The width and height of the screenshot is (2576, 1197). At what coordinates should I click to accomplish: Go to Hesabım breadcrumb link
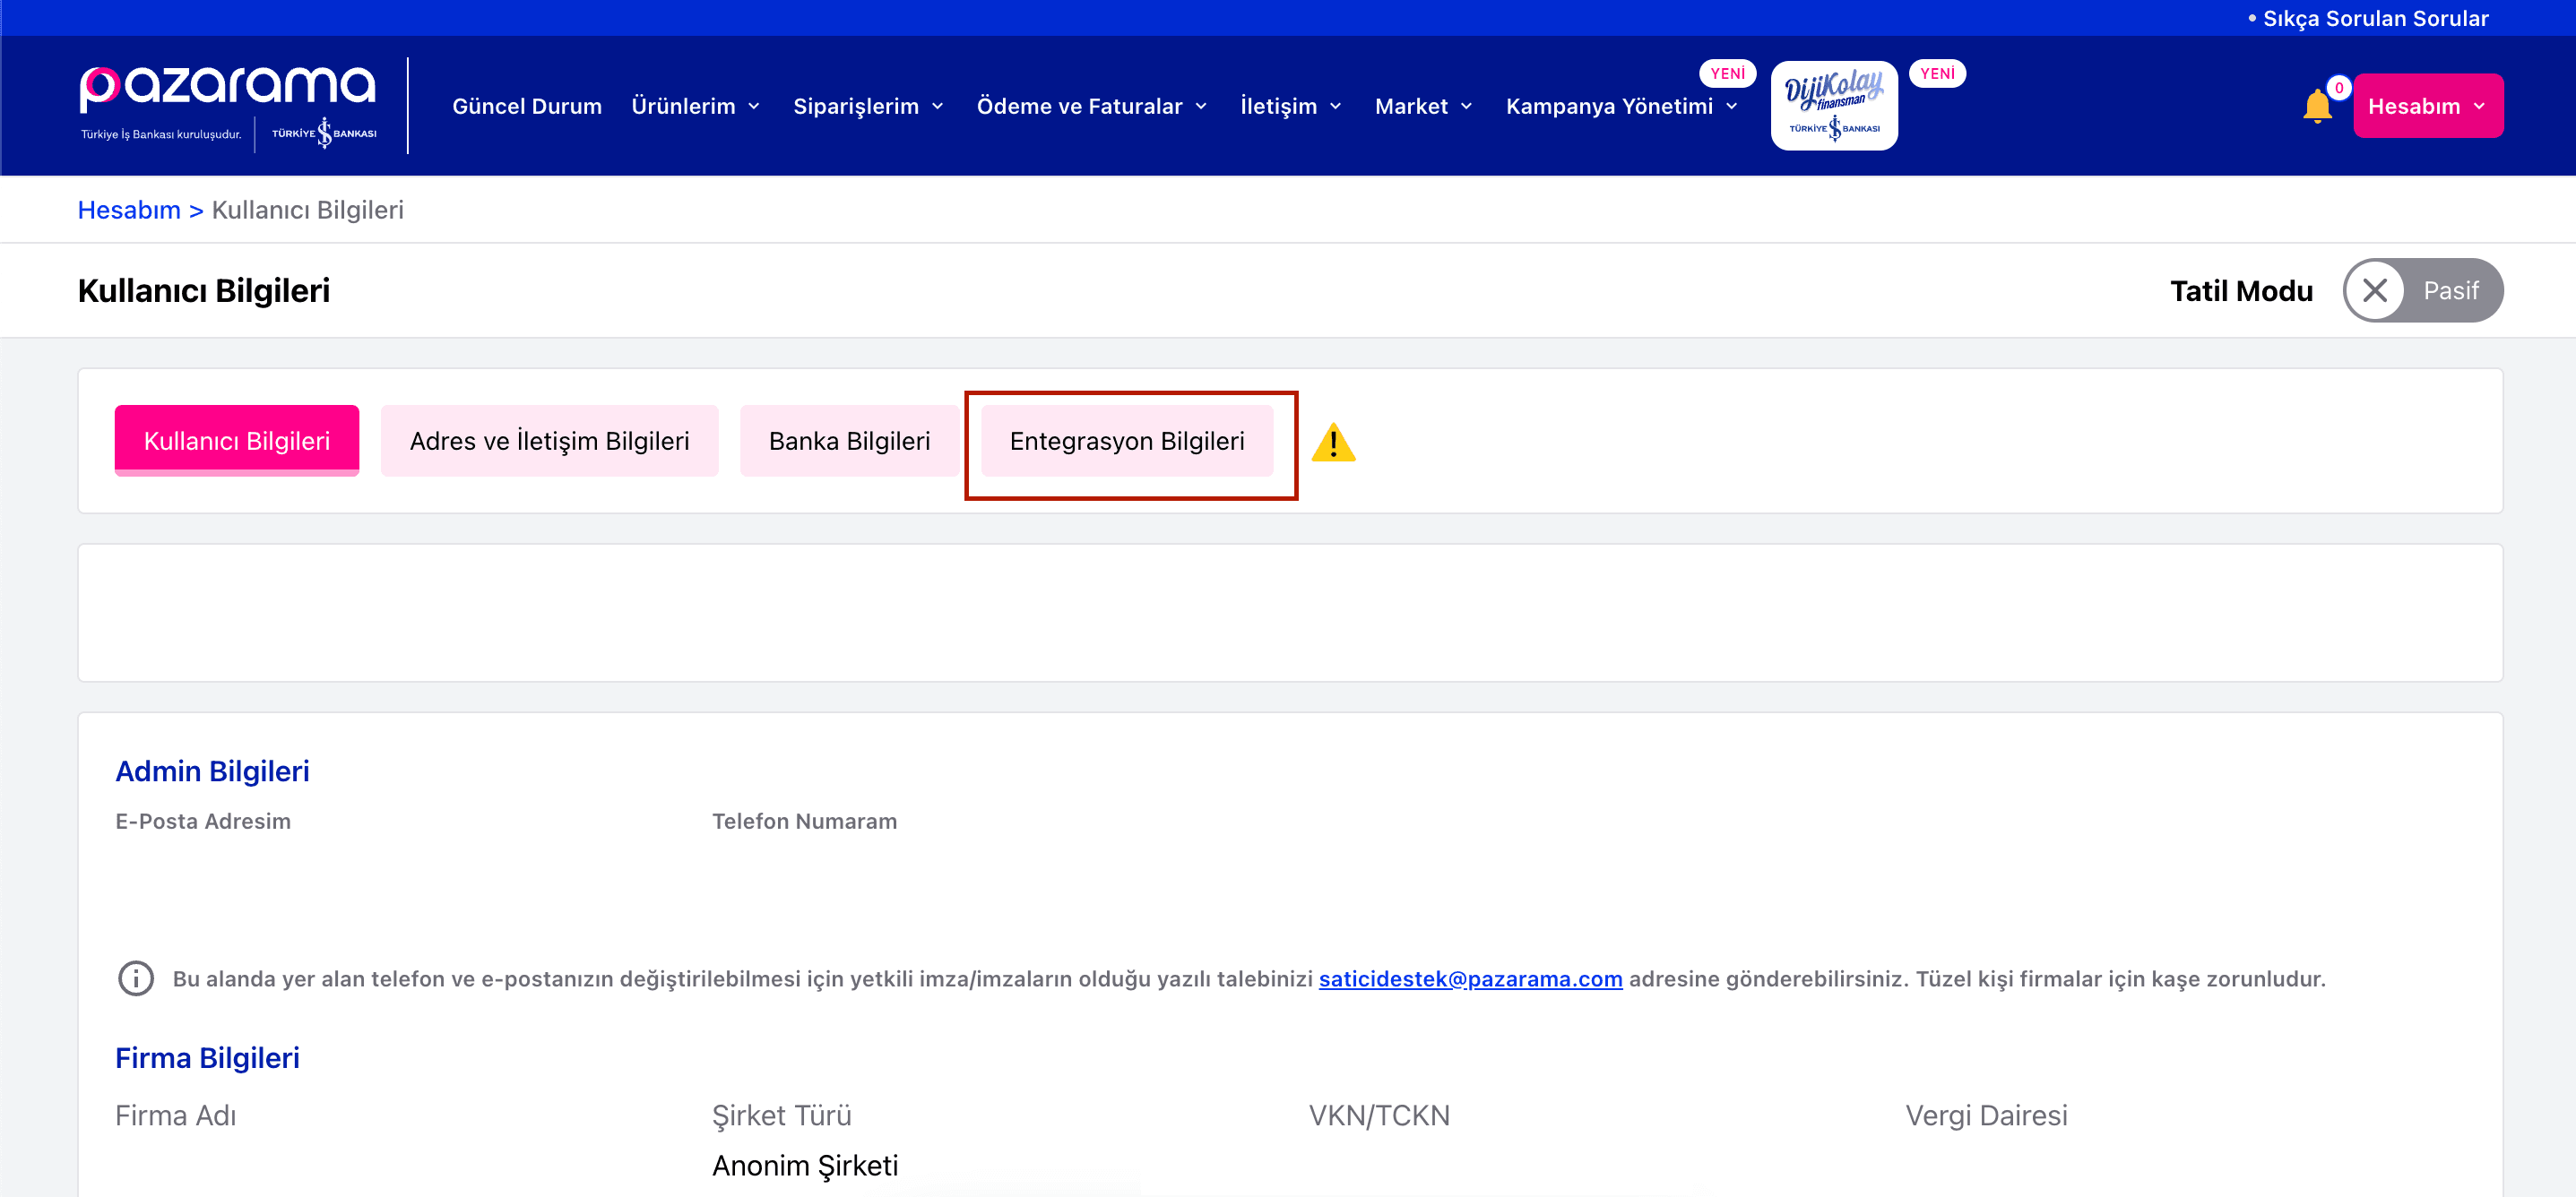[x=129, y=210]
